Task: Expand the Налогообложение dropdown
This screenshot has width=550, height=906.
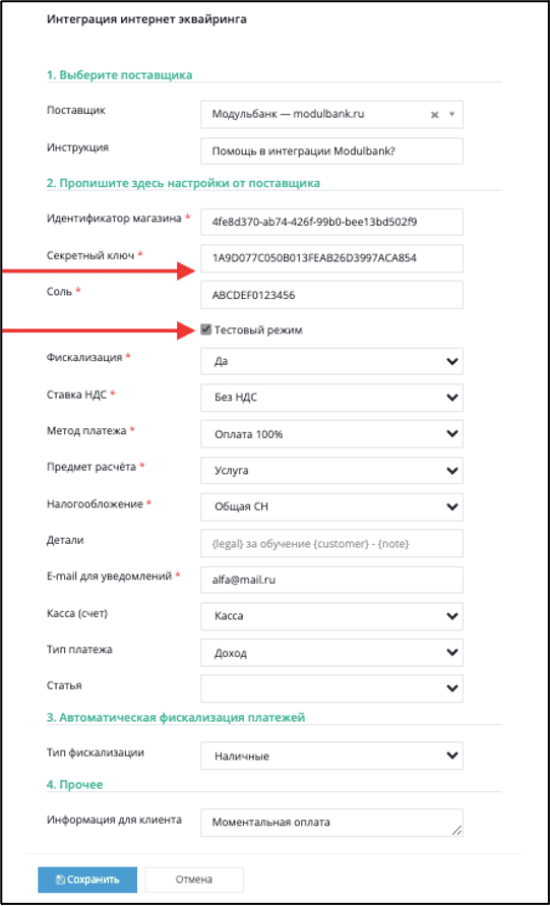Action: click(332, 507)
